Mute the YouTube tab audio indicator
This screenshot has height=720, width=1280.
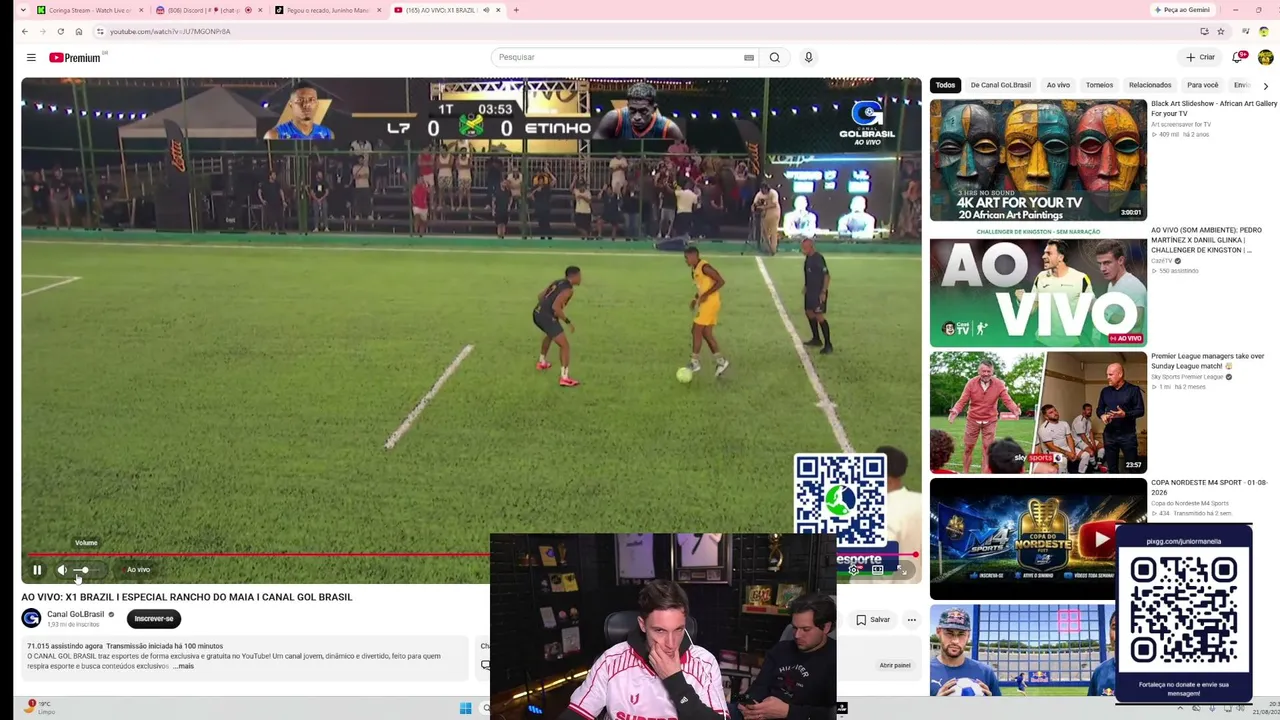pyautogui.click(x=486, y=10)
